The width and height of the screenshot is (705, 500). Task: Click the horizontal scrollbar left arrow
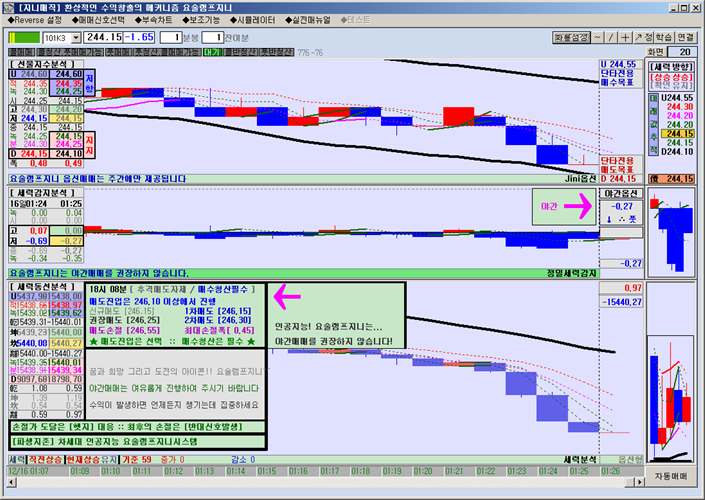12,482
